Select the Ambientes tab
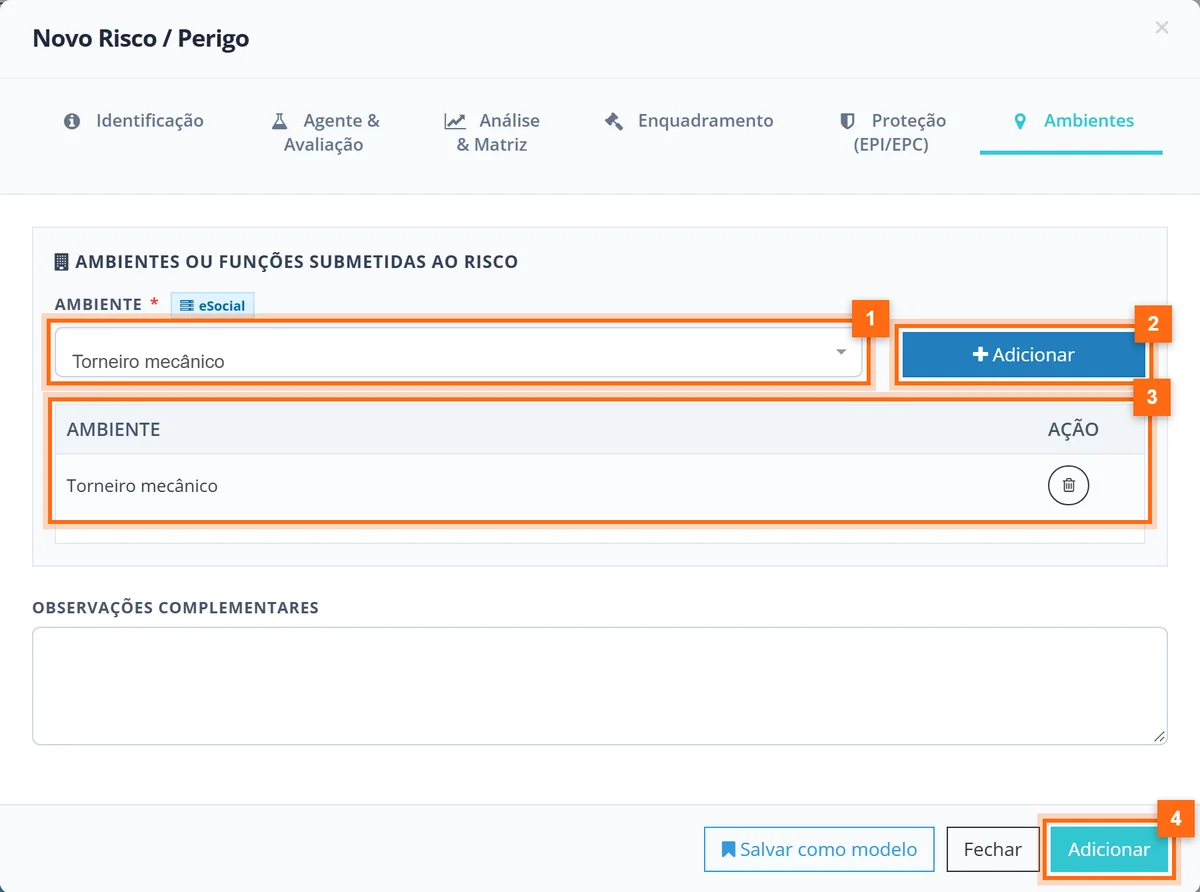 click(x=1073, y=121)
